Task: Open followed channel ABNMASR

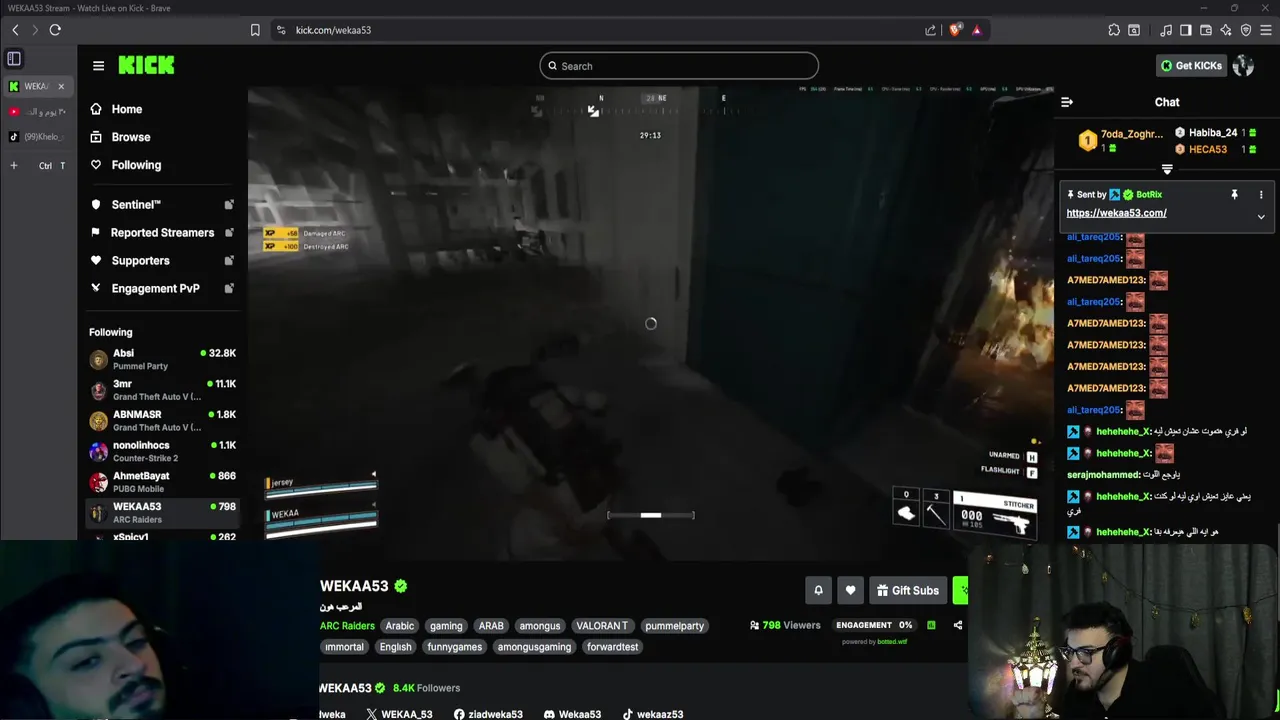Action: [x=162, y=420]
